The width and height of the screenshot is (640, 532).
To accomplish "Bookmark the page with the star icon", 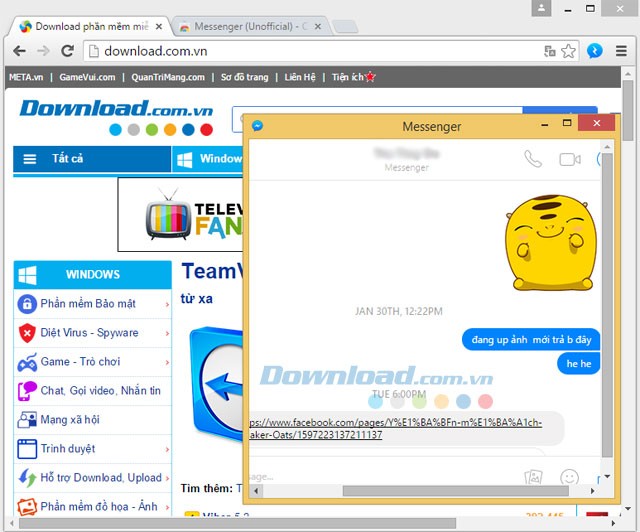I will (568, 51).
